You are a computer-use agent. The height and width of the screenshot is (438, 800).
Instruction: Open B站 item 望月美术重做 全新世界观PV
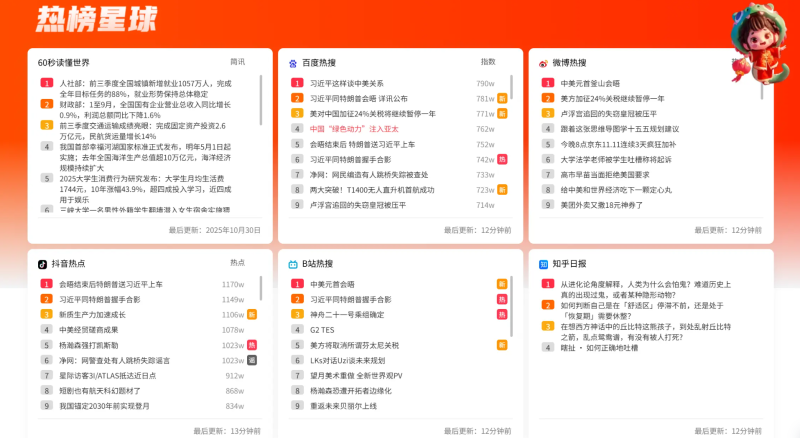(x=356, y=376)
